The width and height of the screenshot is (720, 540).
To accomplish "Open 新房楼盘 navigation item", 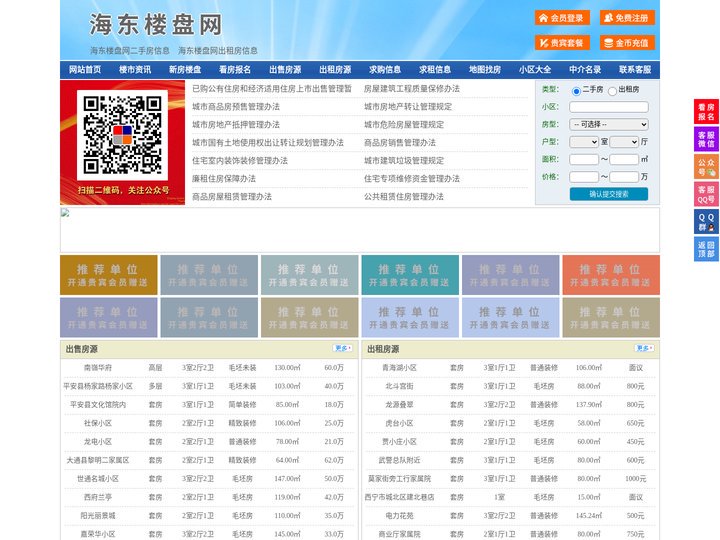I will click(x=185, y=70).
